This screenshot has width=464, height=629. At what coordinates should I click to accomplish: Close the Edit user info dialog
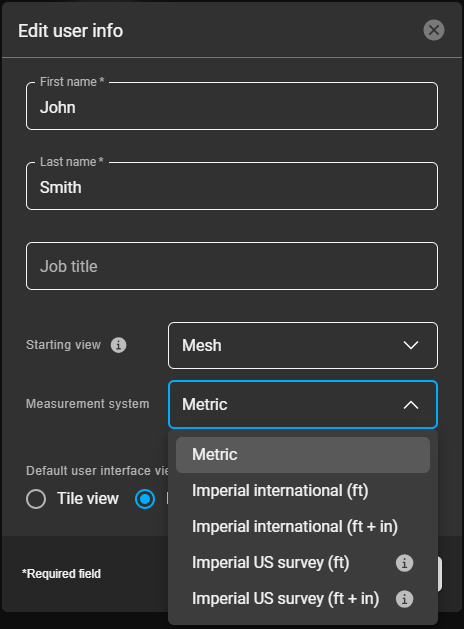pos(434,30)
